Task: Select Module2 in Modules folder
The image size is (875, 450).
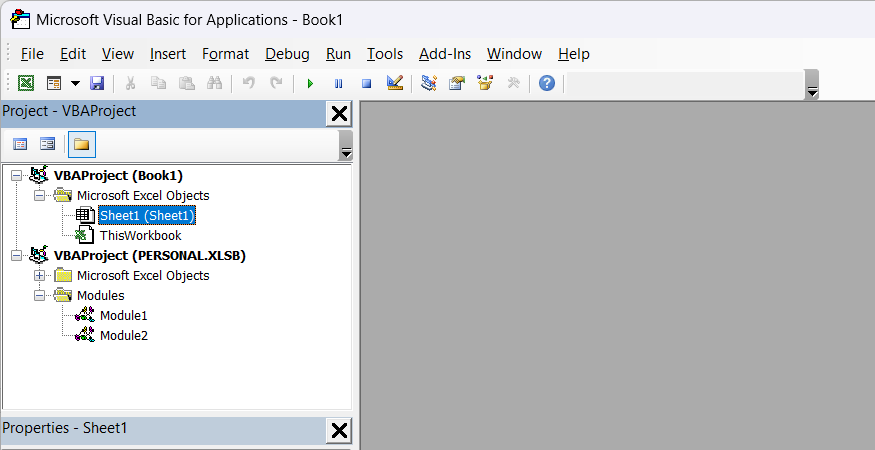Action: tap(123, 336)
